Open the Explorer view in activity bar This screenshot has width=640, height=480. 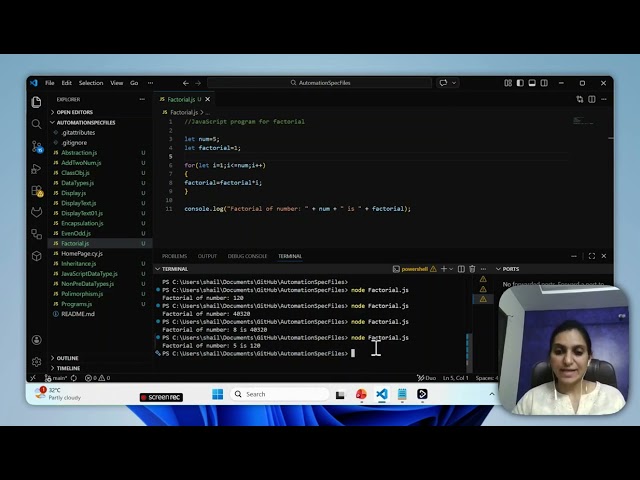[36, 102]
